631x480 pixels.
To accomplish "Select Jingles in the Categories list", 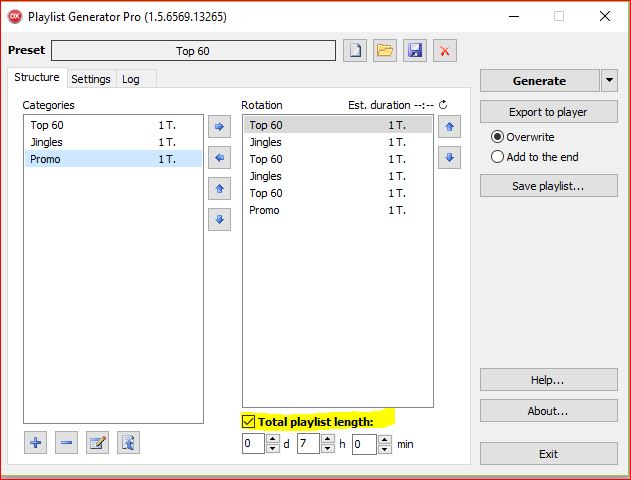I will click(x=46, y=142).
